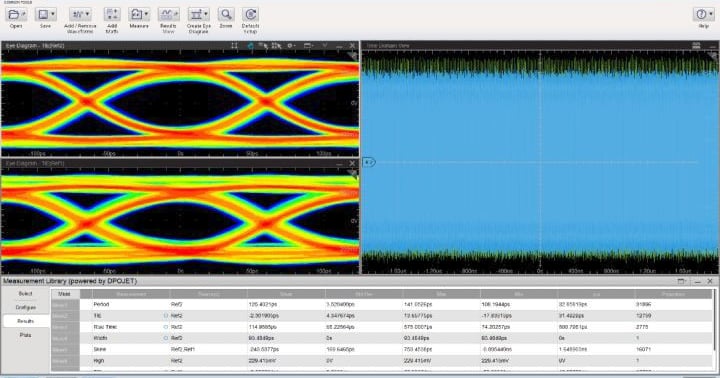The width and height of the screenshot is (720, 378).
Task: Close the lower Eye Diagram panel
Action: [x=352, y=163]
